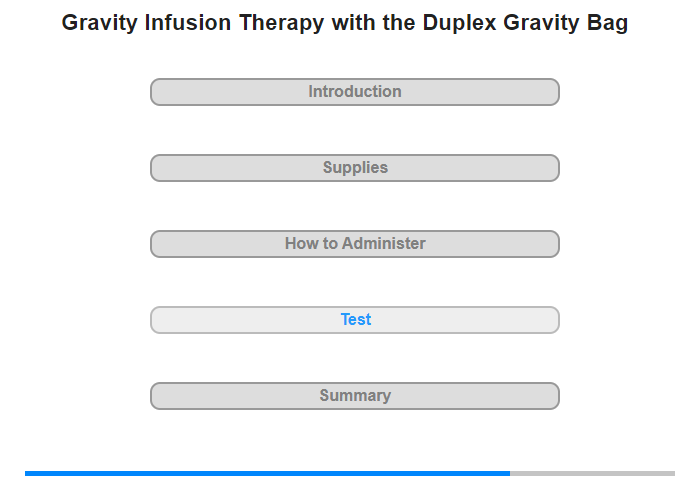The height and width of the screenshot is (480, 700).
Task: Click the word Test in blue
Action: (356, 319)
